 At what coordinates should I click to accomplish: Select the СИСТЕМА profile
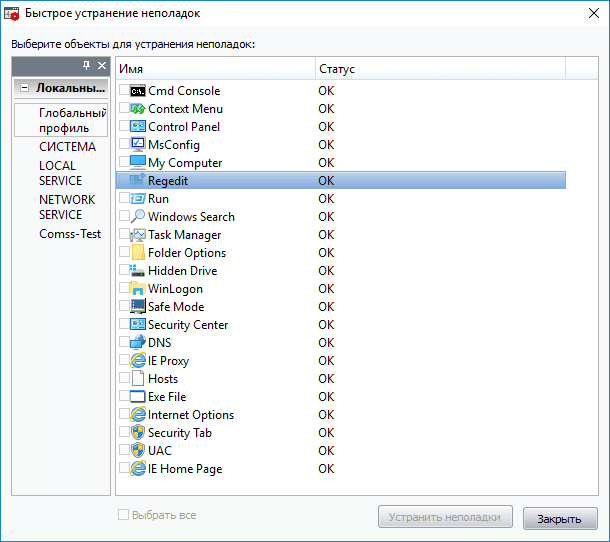coord(67,147)
